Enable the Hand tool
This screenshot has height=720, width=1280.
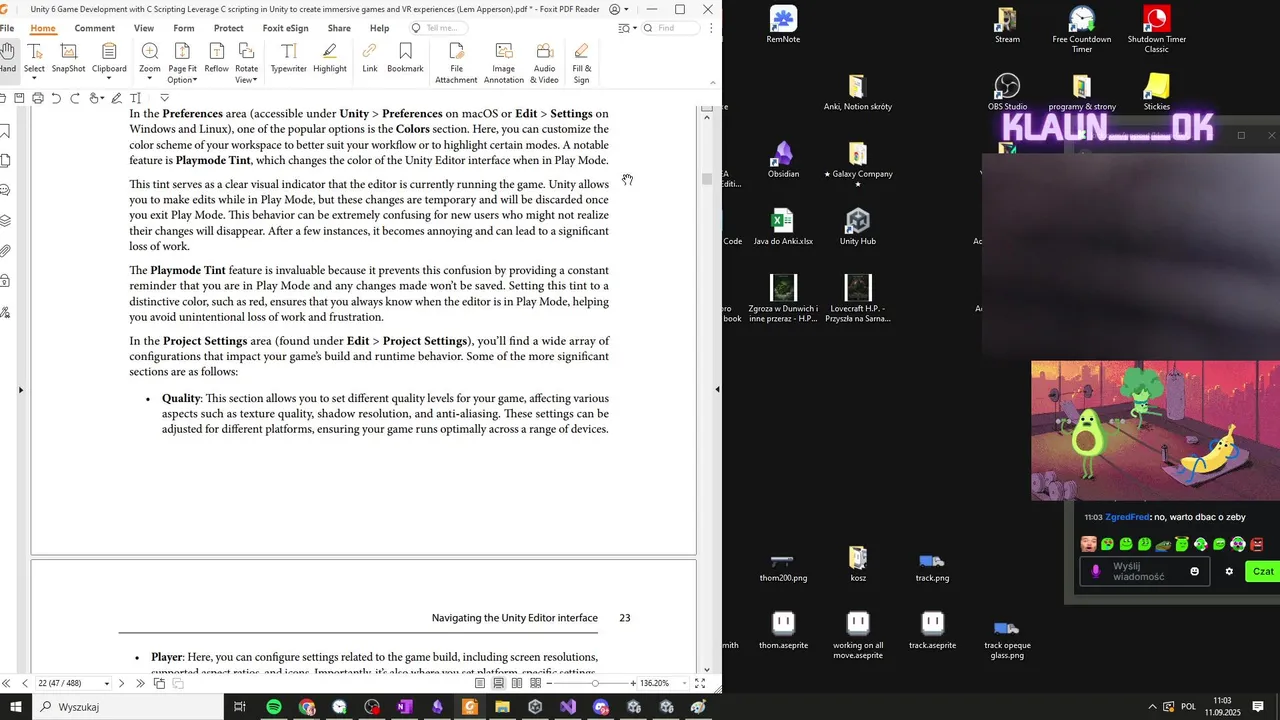pos(7,58)
